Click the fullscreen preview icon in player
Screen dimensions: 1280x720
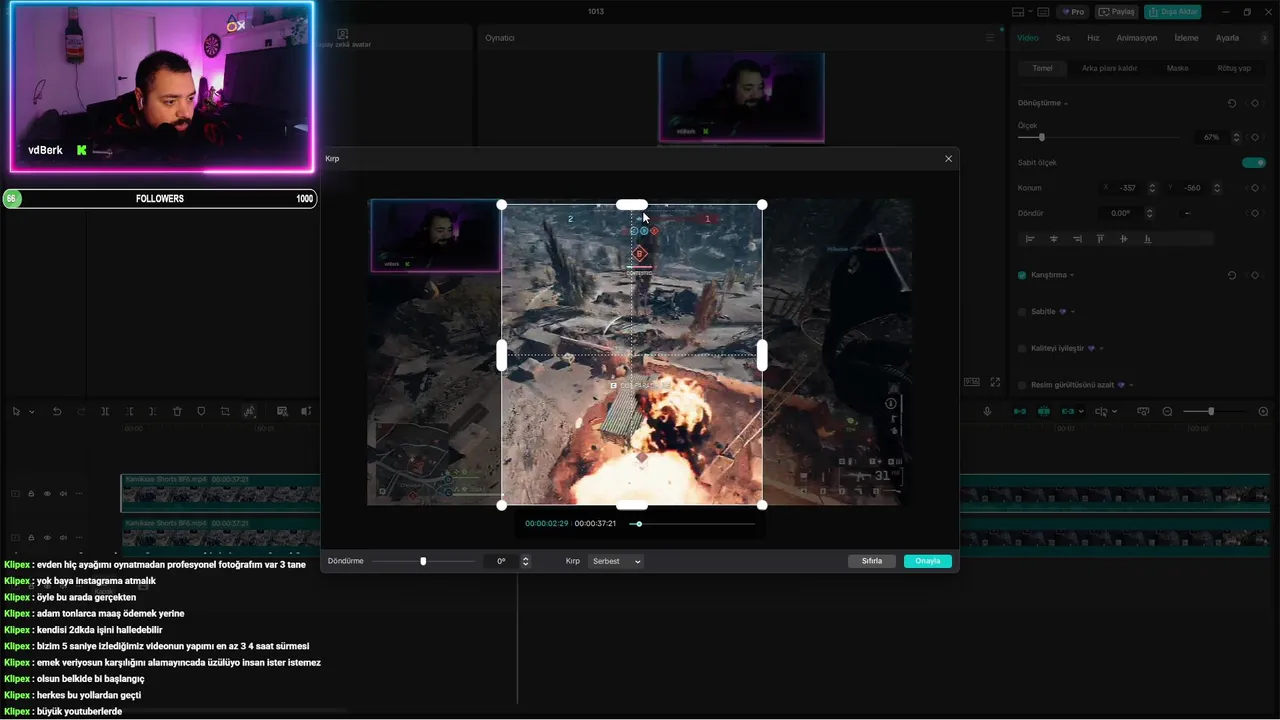click(995, 382)
